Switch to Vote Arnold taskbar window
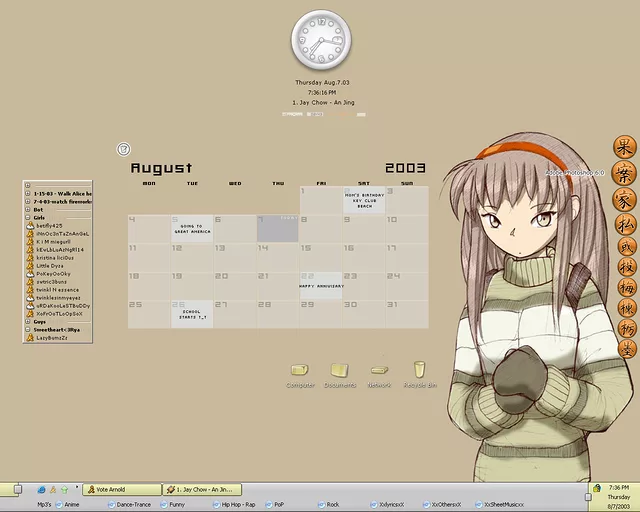 [122, 490]
